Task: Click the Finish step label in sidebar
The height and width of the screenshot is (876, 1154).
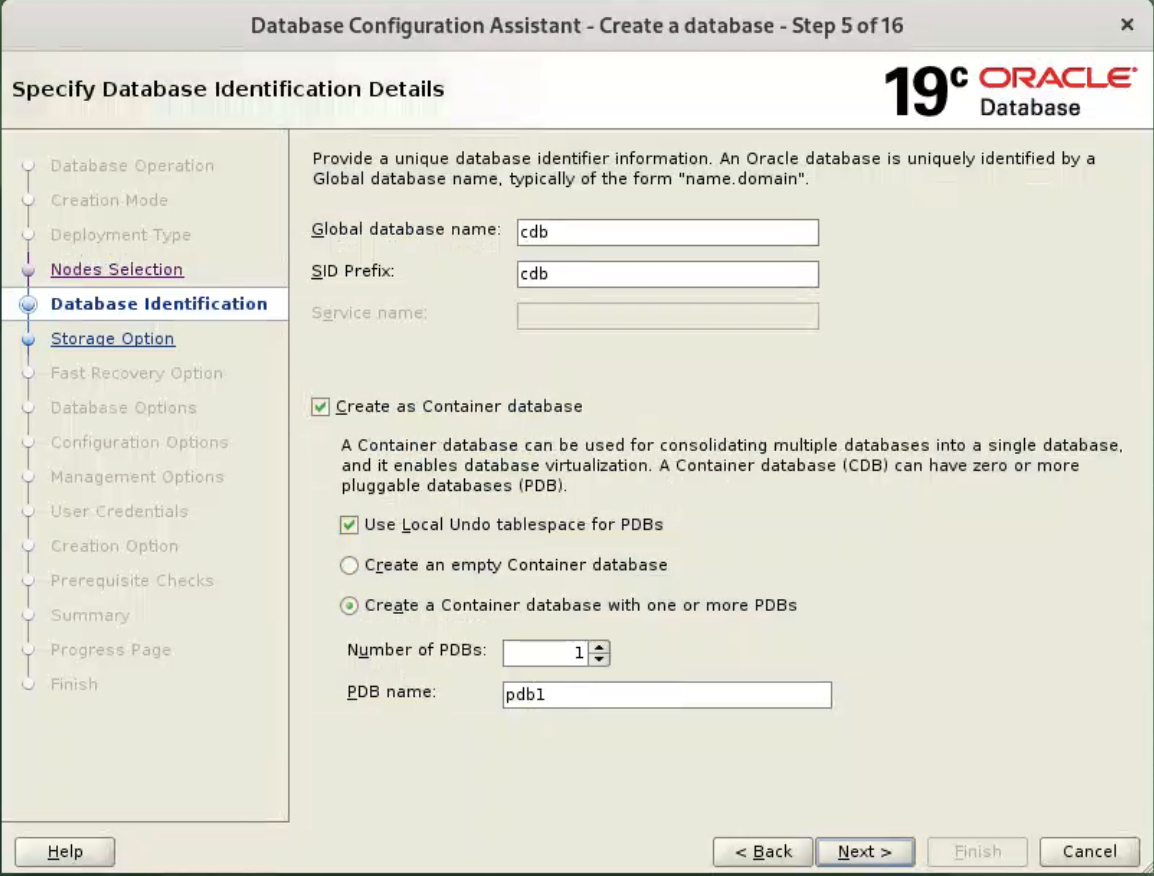Action: (x=74, y=685)
